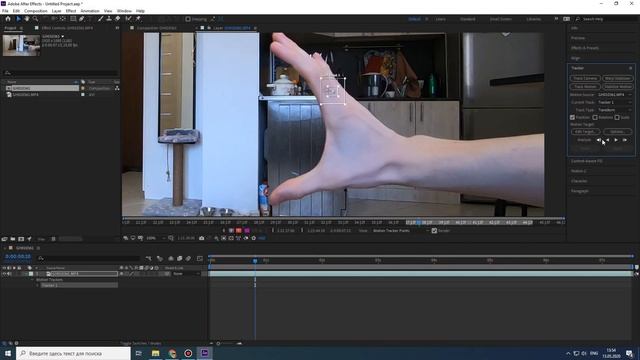Select the Selection arrow tool
The width and height of the screenshot is (640, 360).
pyautogui.click(x=18, y=19)
